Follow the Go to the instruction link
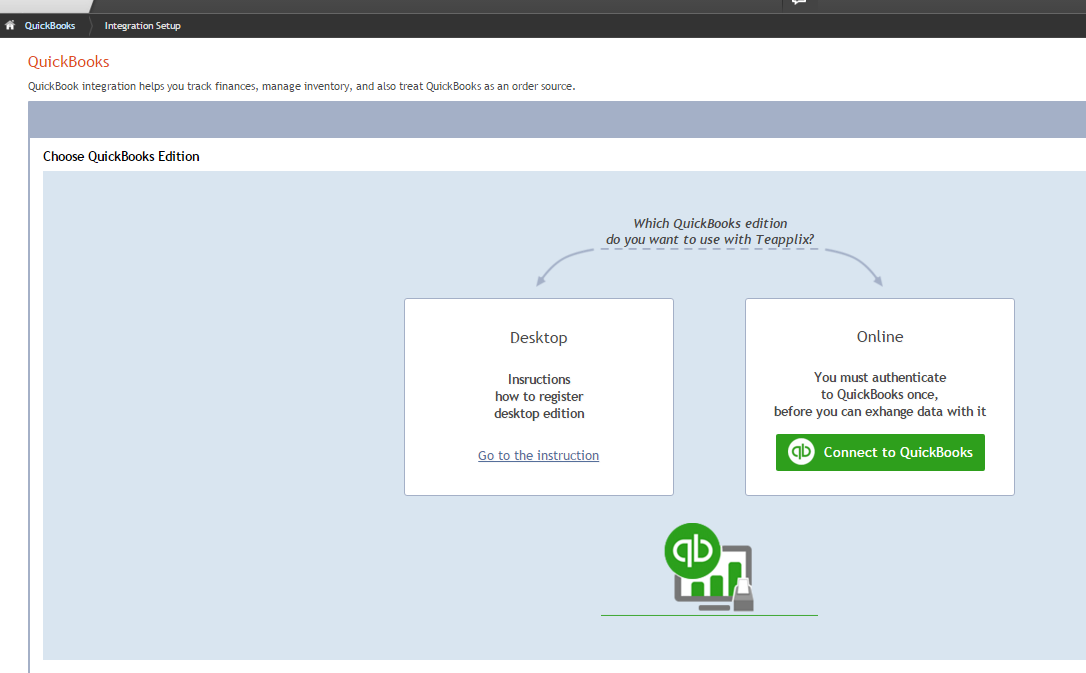Image resolution: width=1086 pixels, height=673 pixels. pyautogui.click(x=538, y=456)
